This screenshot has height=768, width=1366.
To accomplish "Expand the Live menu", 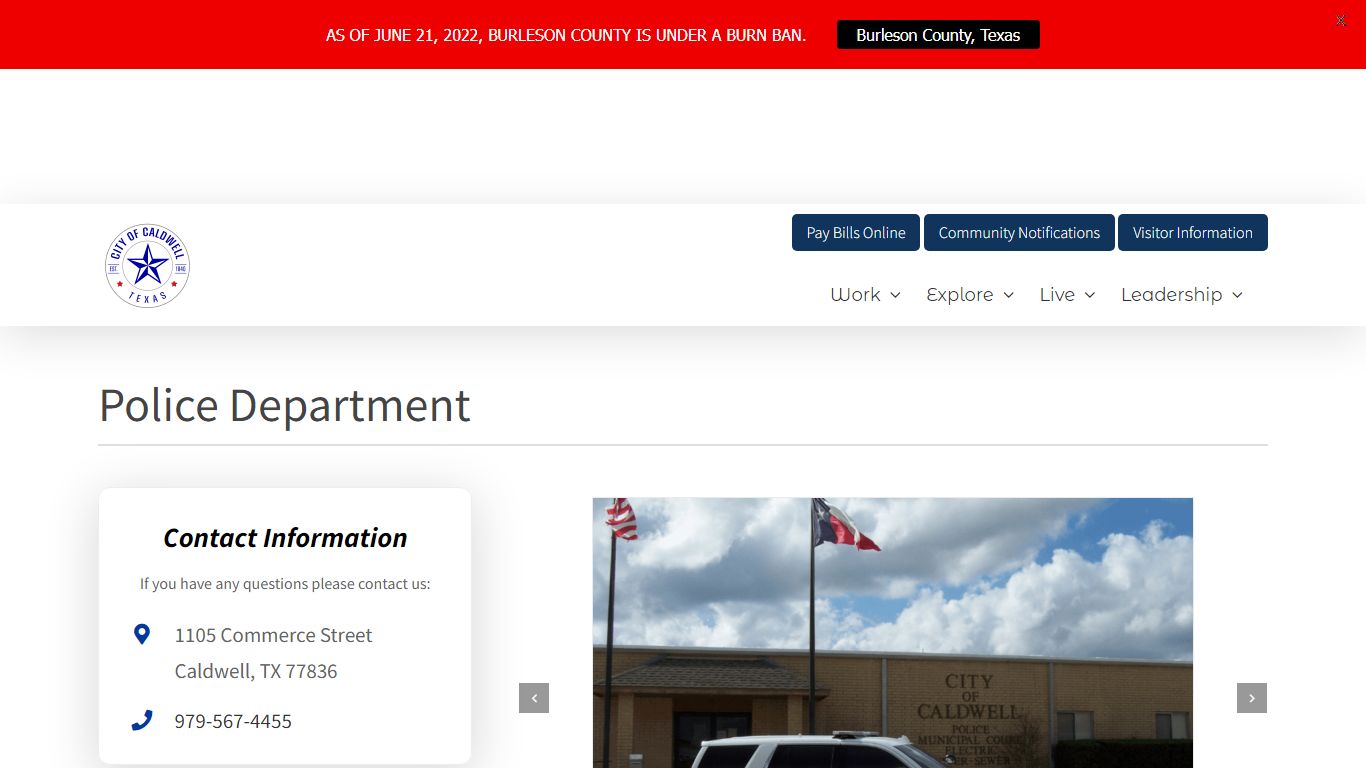I will (x=1067, y=294).
